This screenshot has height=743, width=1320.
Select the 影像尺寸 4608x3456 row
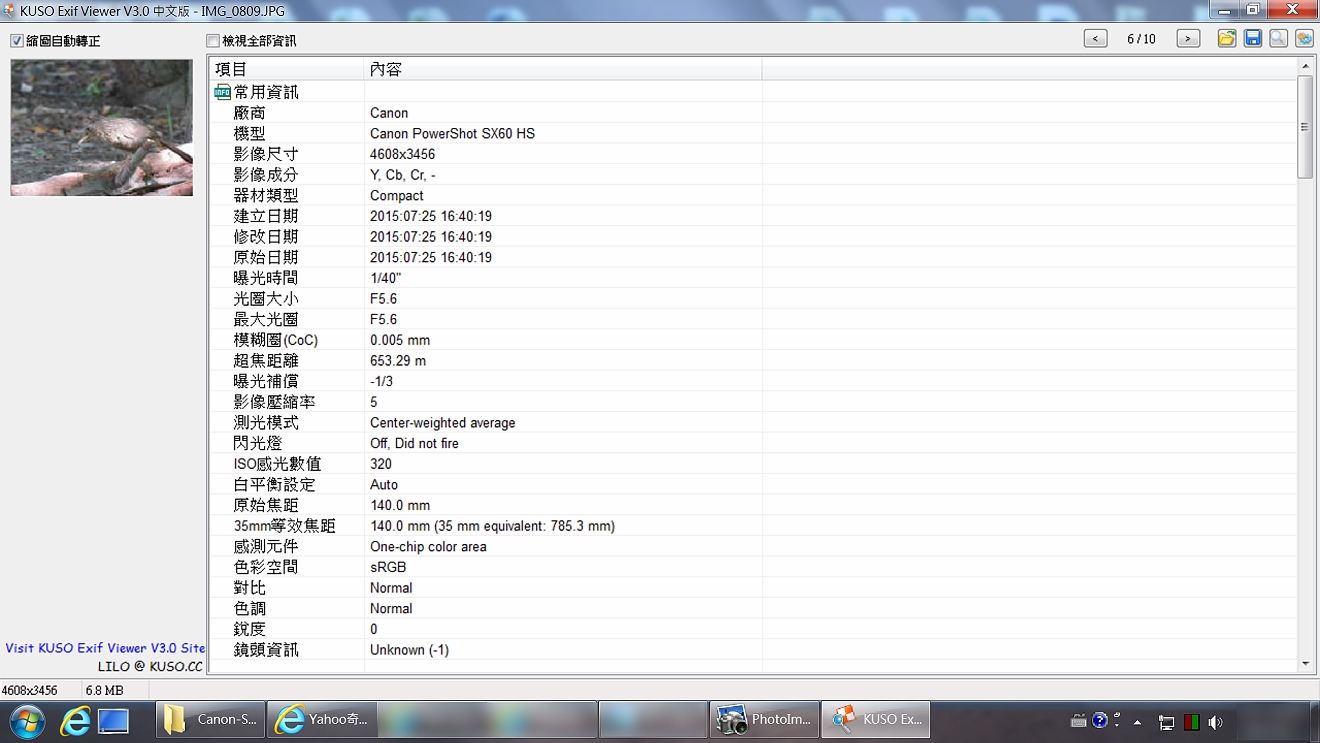point(752,154)
